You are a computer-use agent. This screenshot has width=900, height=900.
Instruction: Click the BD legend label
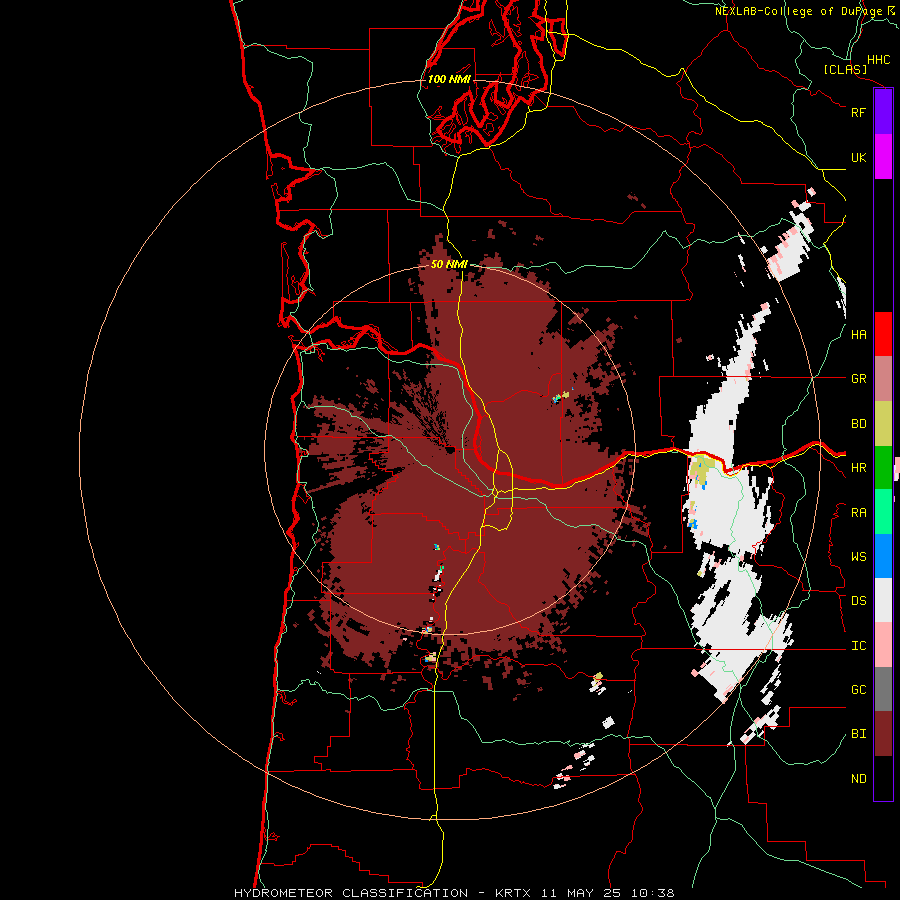pyautogui.click(x=859, y=424)
